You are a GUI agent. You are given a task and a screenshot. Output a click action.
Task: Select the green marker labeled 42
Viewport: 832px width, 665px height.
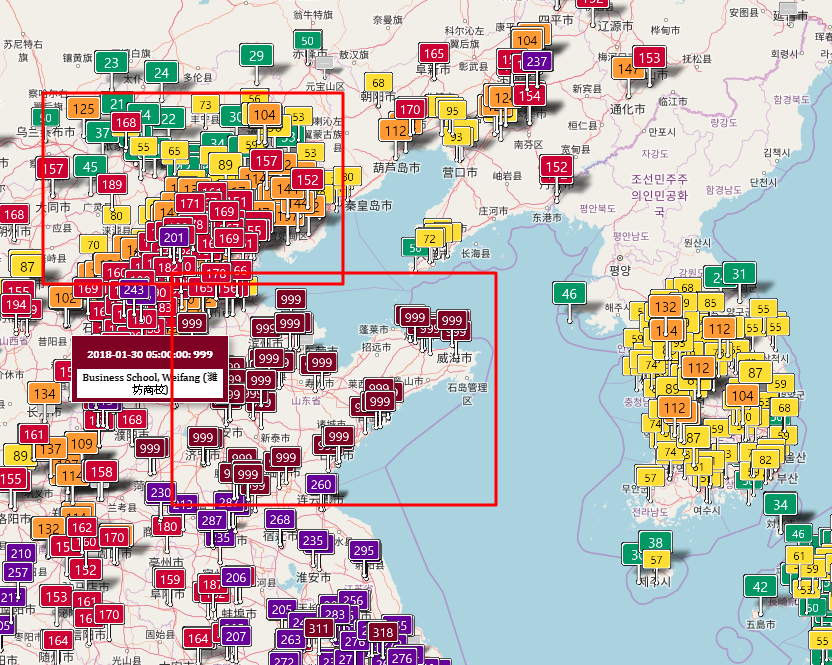coord(761,587)
